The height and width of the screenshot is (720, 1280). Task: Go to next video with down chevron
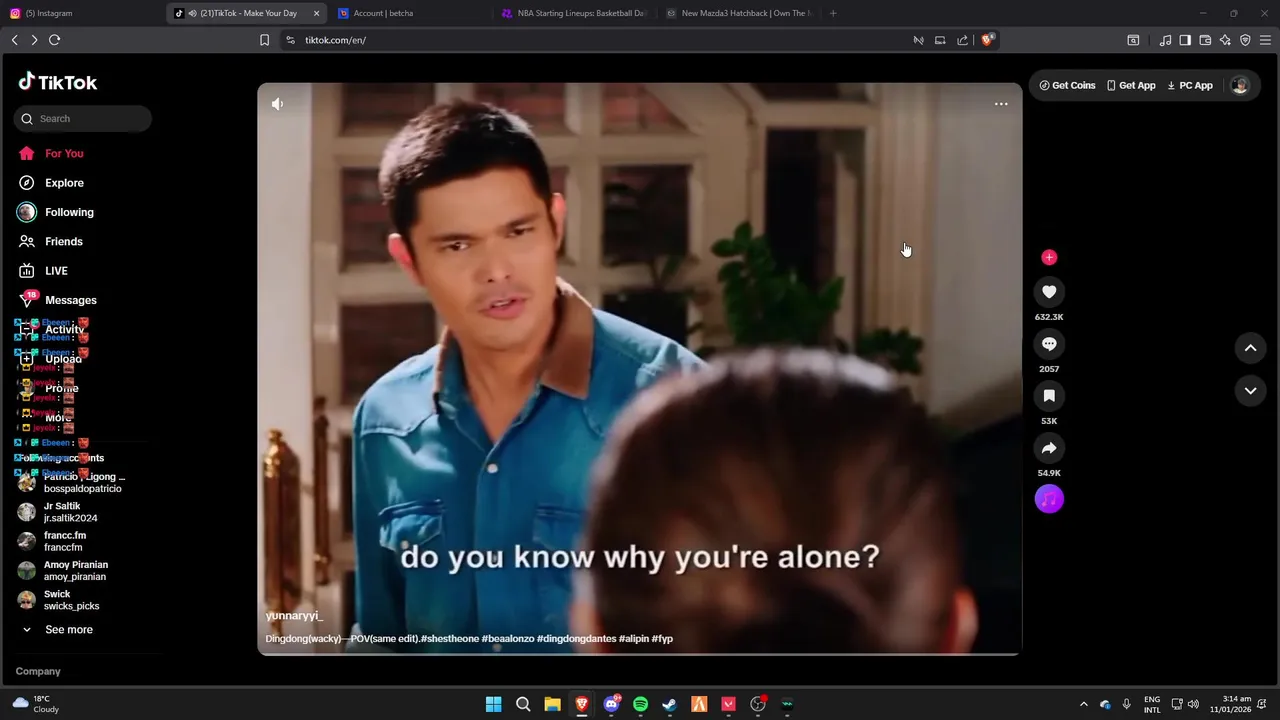[1250, 391]
